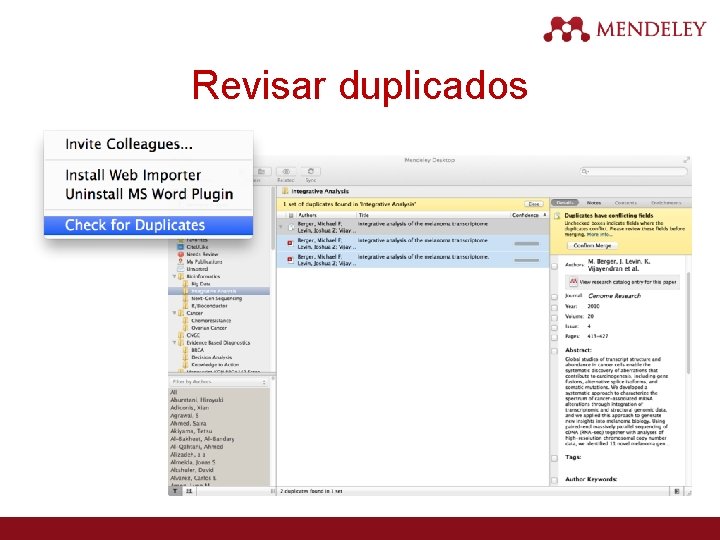Screen dimensions: 720x540
Task: Switch to the Details tab
Action: point(564,202)
